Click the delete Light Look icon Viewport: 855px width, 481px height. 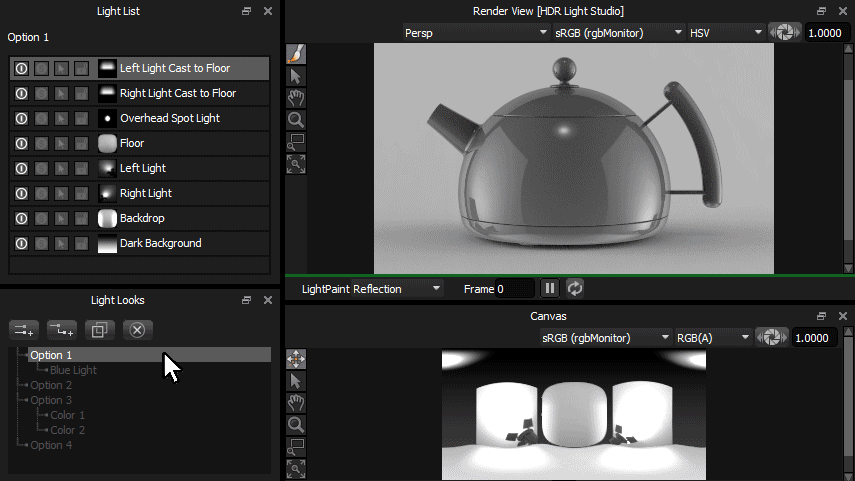[x=139, y=329]
